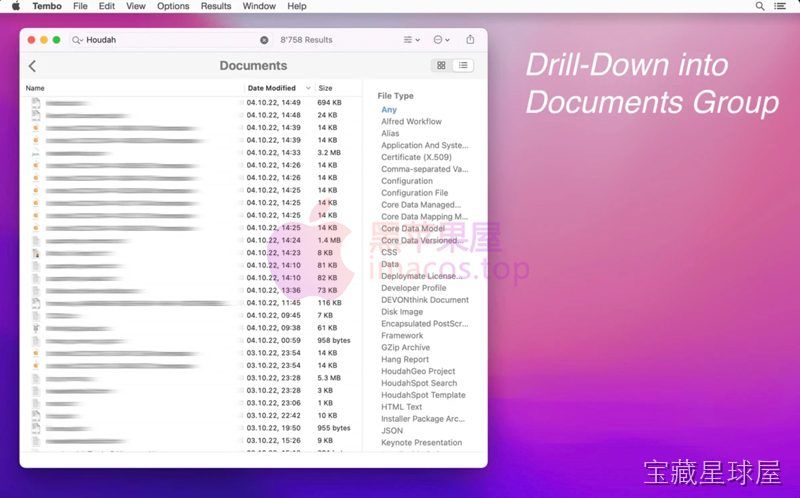Go back with the chevron arrow
The height and width of the screenshot is (498, 800).
pos(32,66)
